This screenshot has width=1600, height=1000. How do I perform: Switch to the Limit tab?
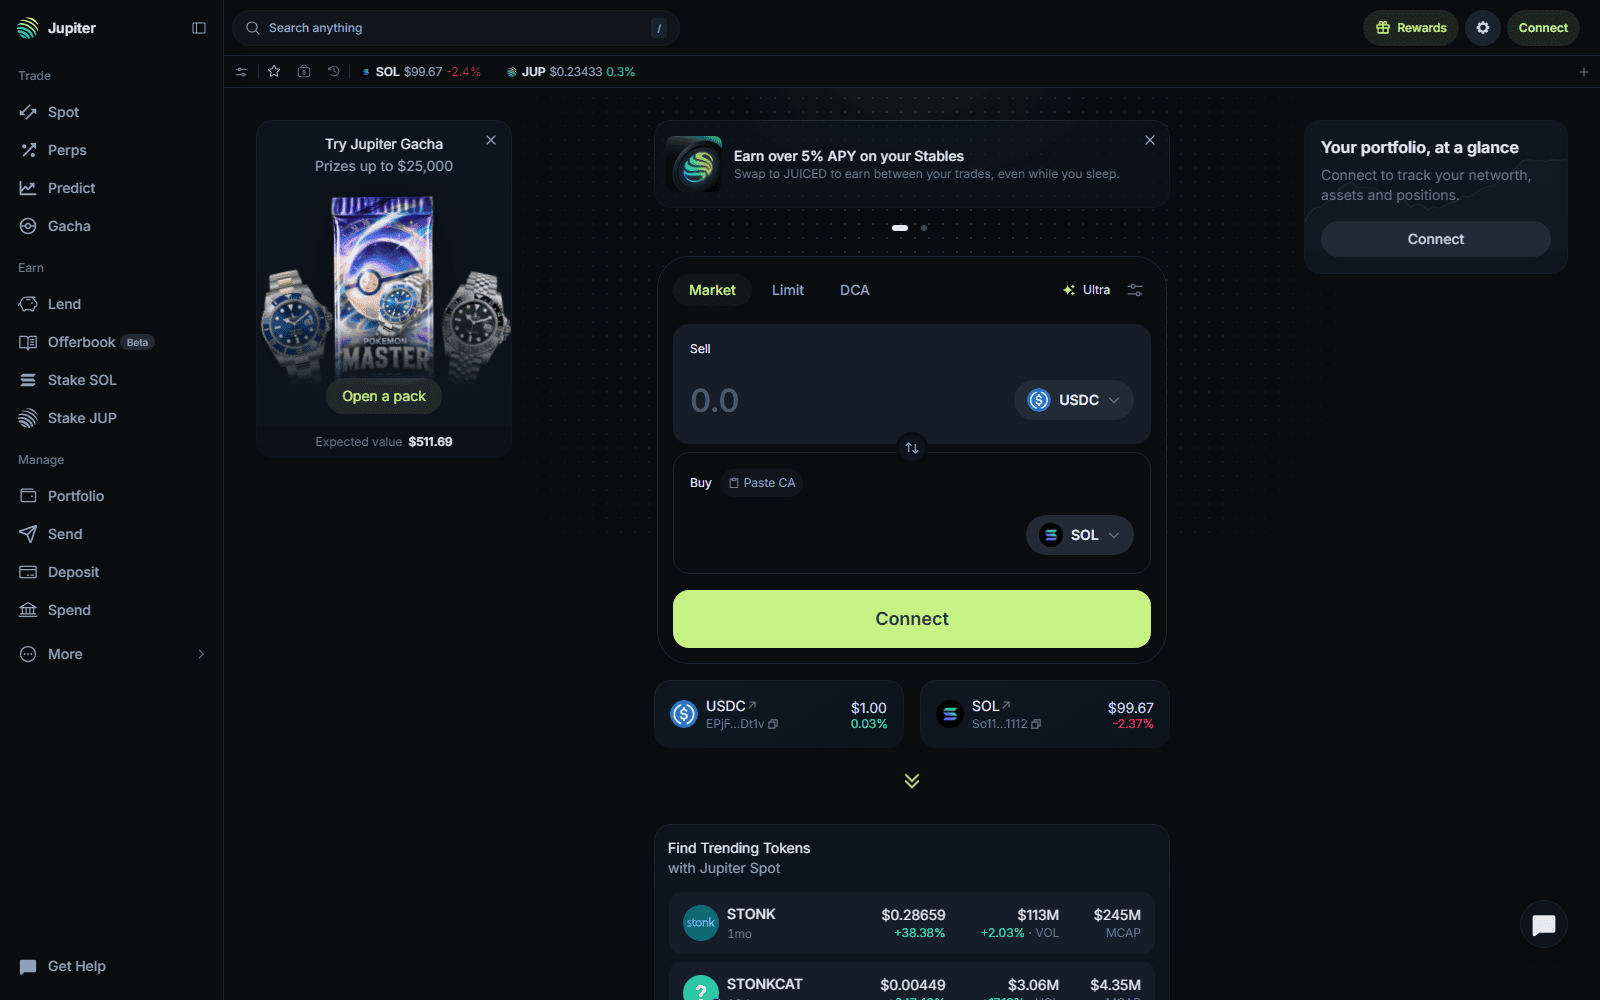[x=788, y=290]
